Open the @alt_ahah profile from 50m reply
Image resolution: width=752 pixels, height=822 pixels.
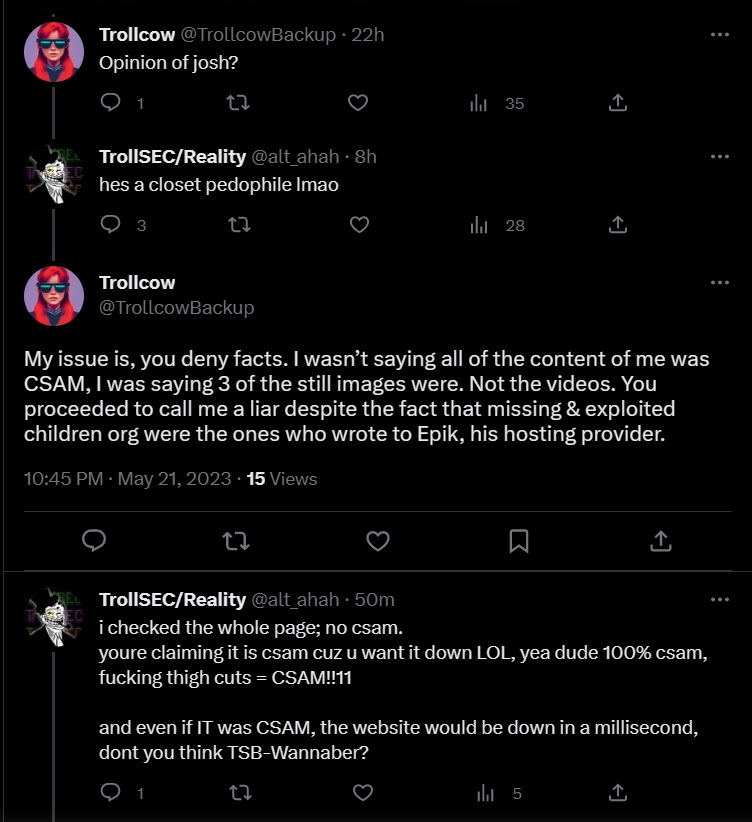(x=295, y=600)
